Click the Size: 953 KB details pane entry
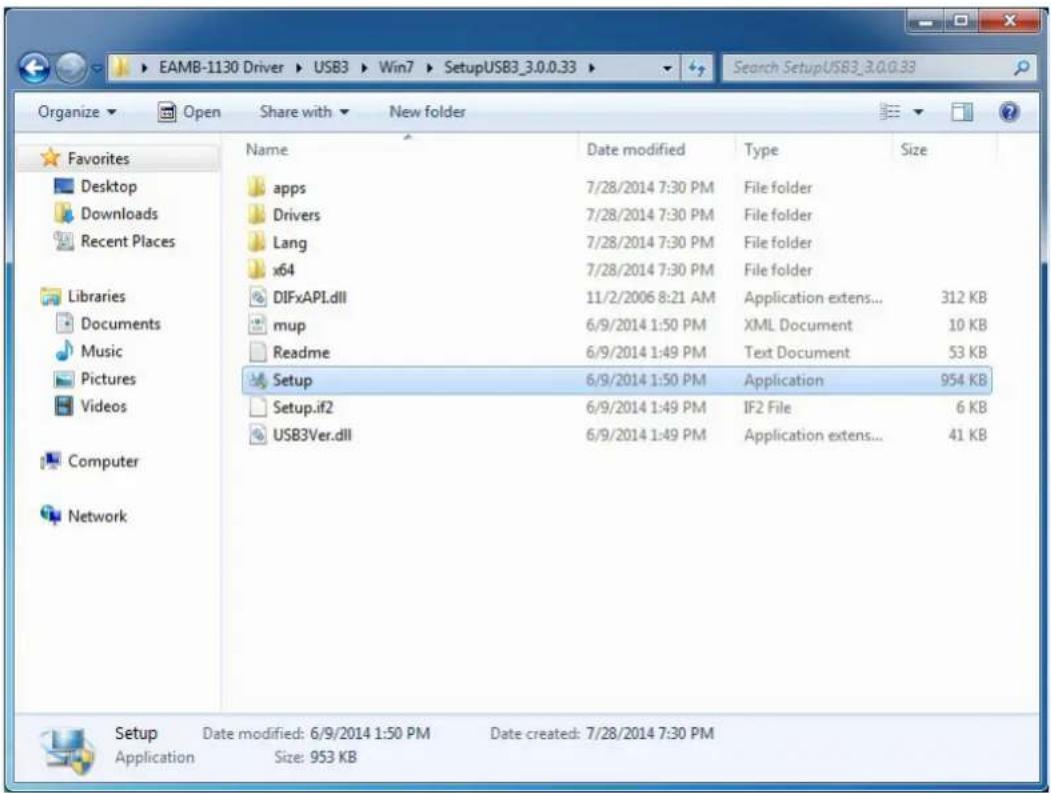This screenshot has height=793, width=1051. 315,757
